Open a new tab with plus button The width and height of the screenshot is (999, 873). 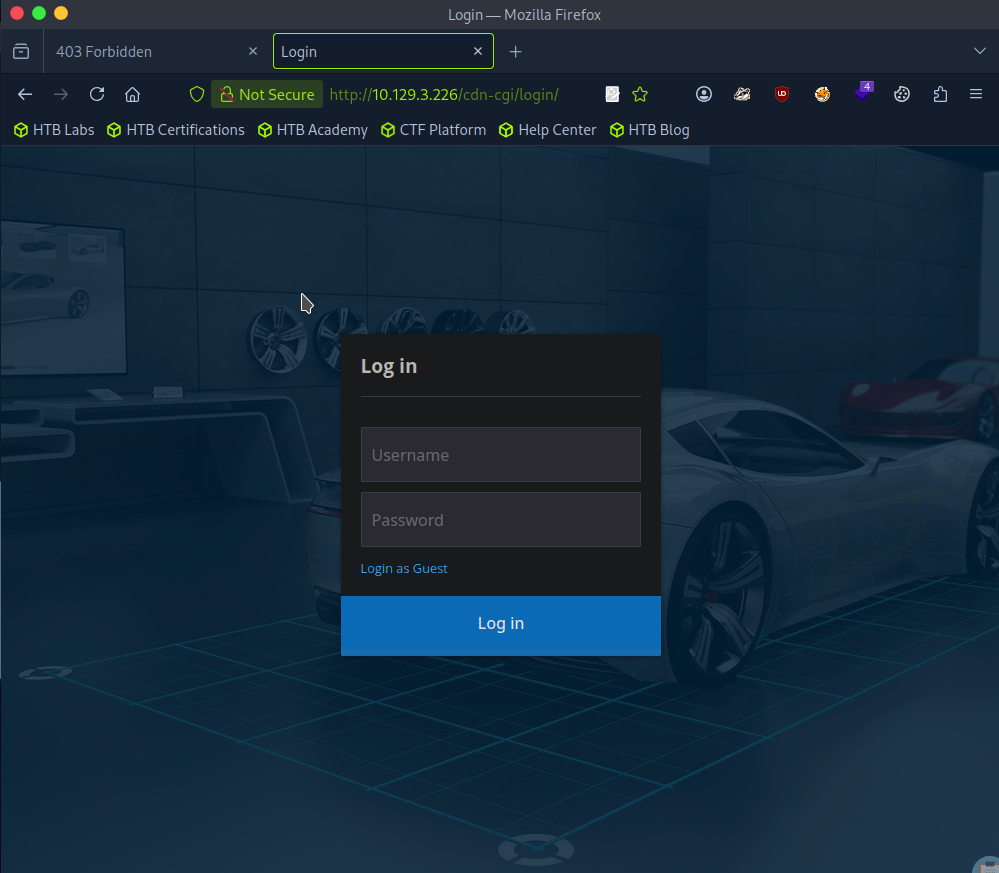tap(516, 51)
